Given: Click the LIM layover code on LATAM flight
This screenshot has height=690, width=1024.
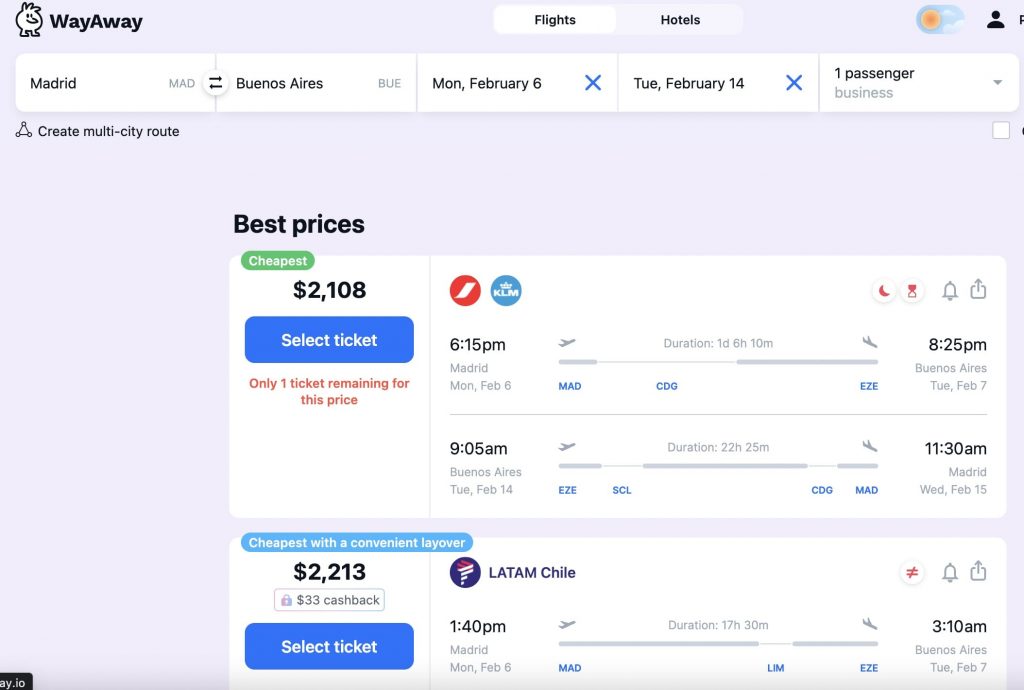Looking at the screenshot, I should (x=775, y=668).
